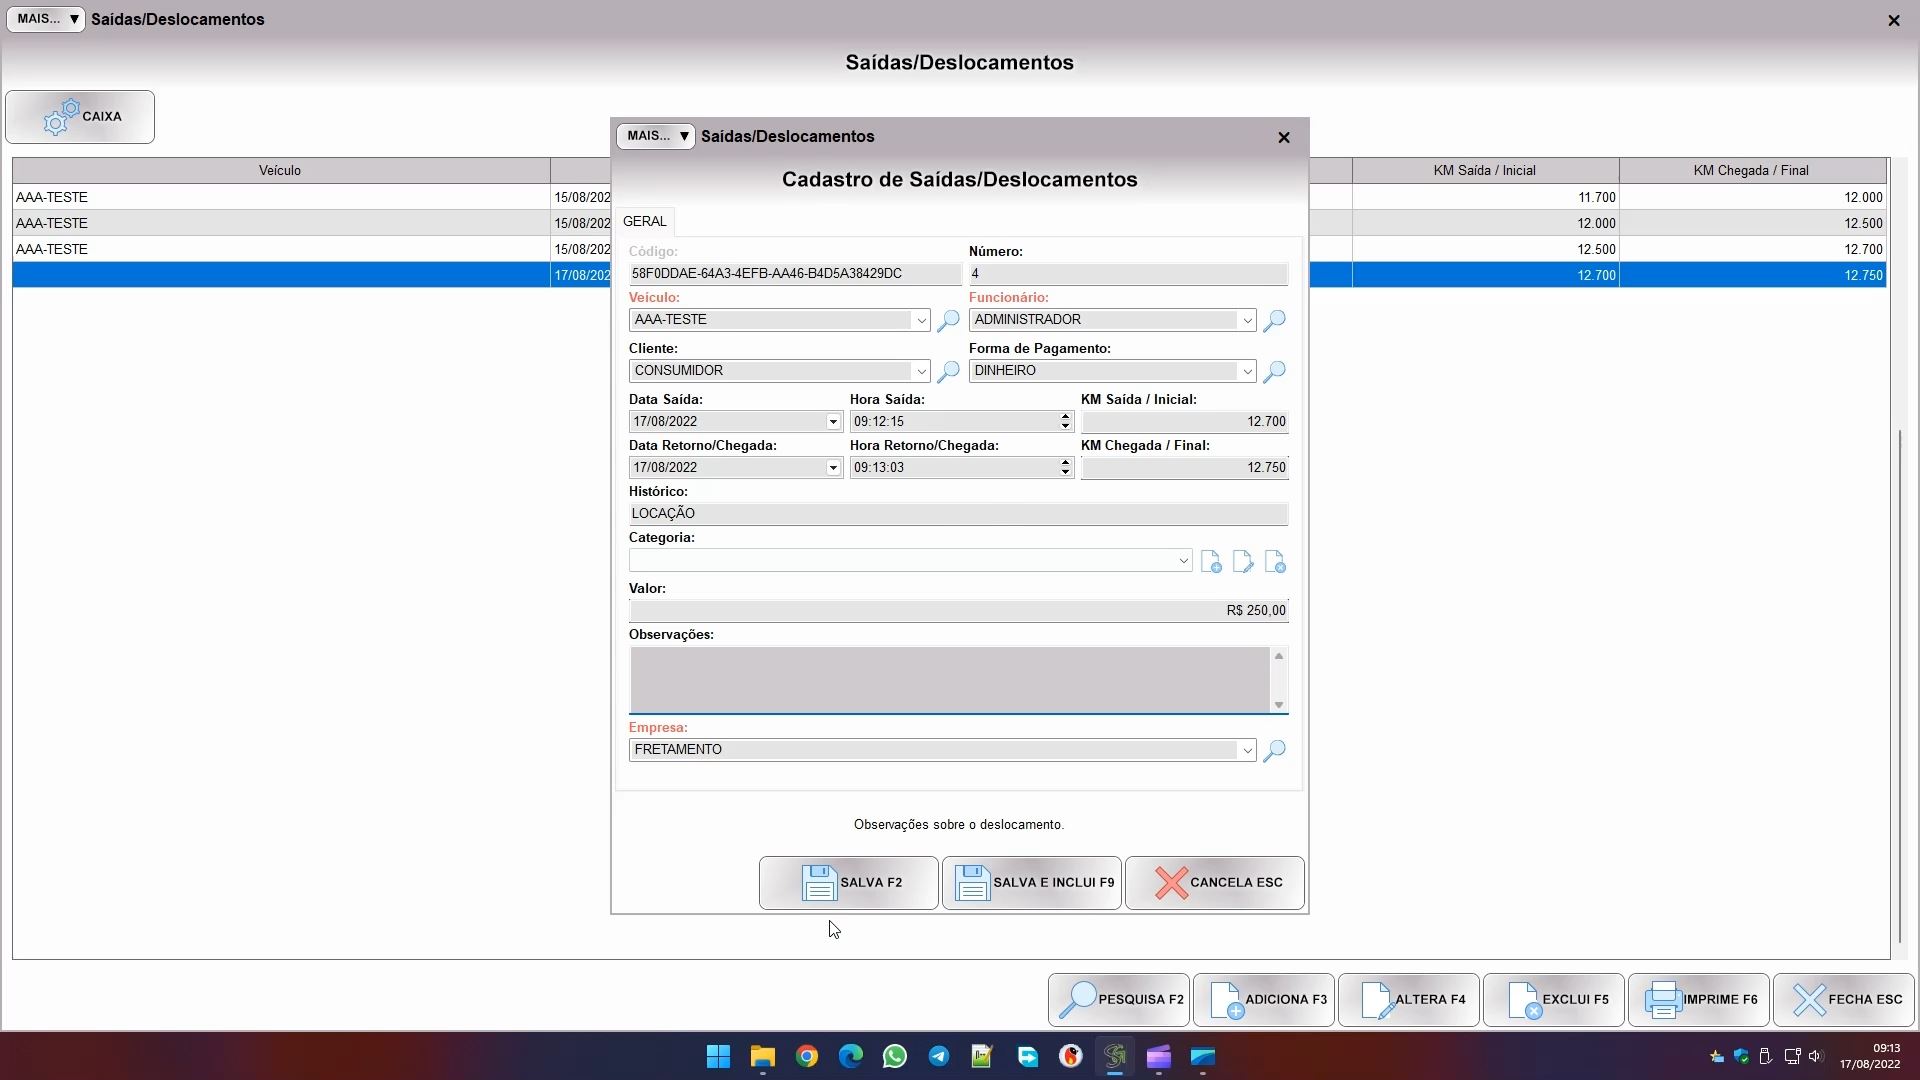
Task: Open the Data Saída date picker
Action: (832, 422)
